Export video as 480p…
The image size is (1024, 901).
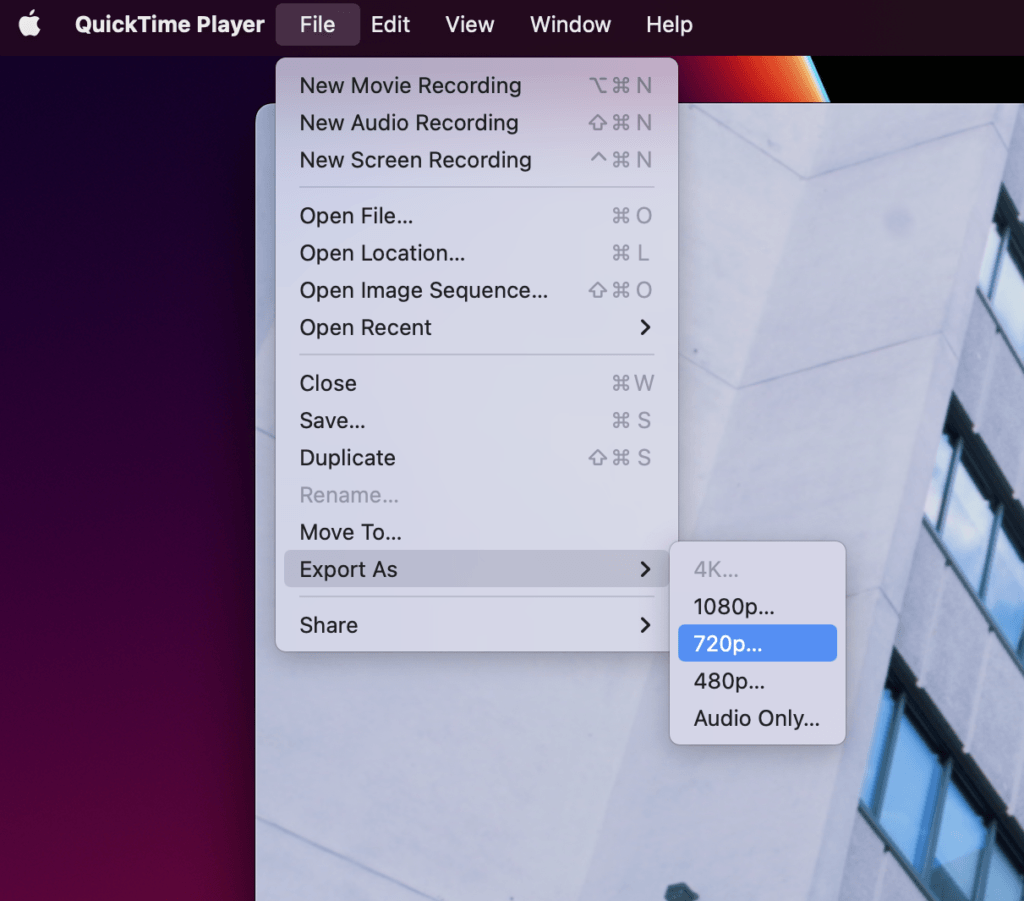[757, 681]
